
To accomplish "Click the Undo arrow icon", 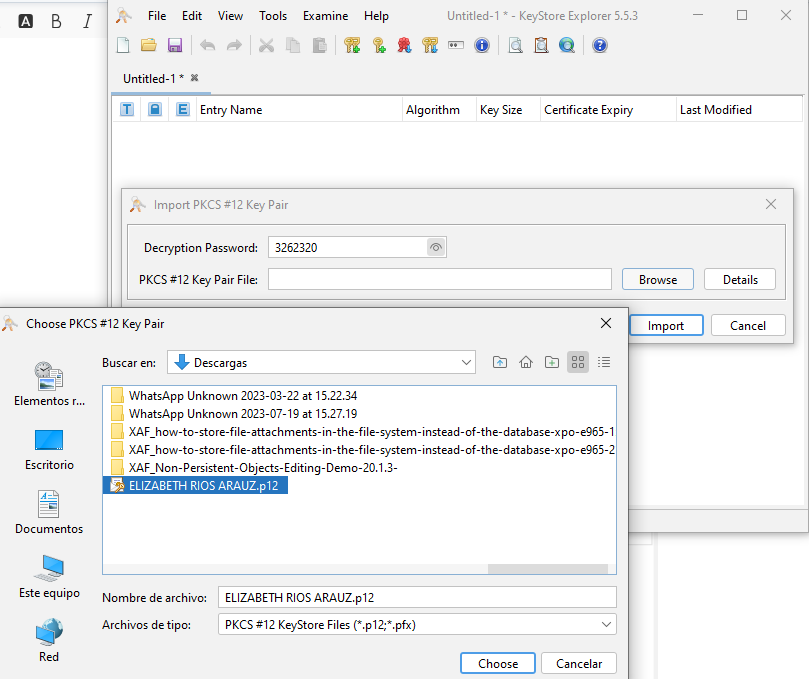I will click(207, 45).
